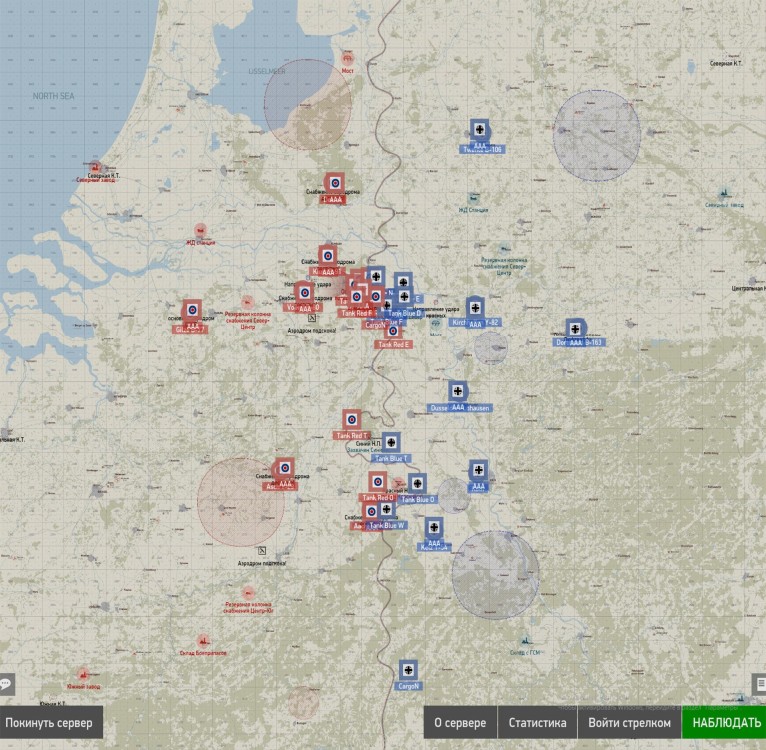Click the Северный завод icon on the coast
The height and width of the screenshot is (750, 766).
pos(95,168)
